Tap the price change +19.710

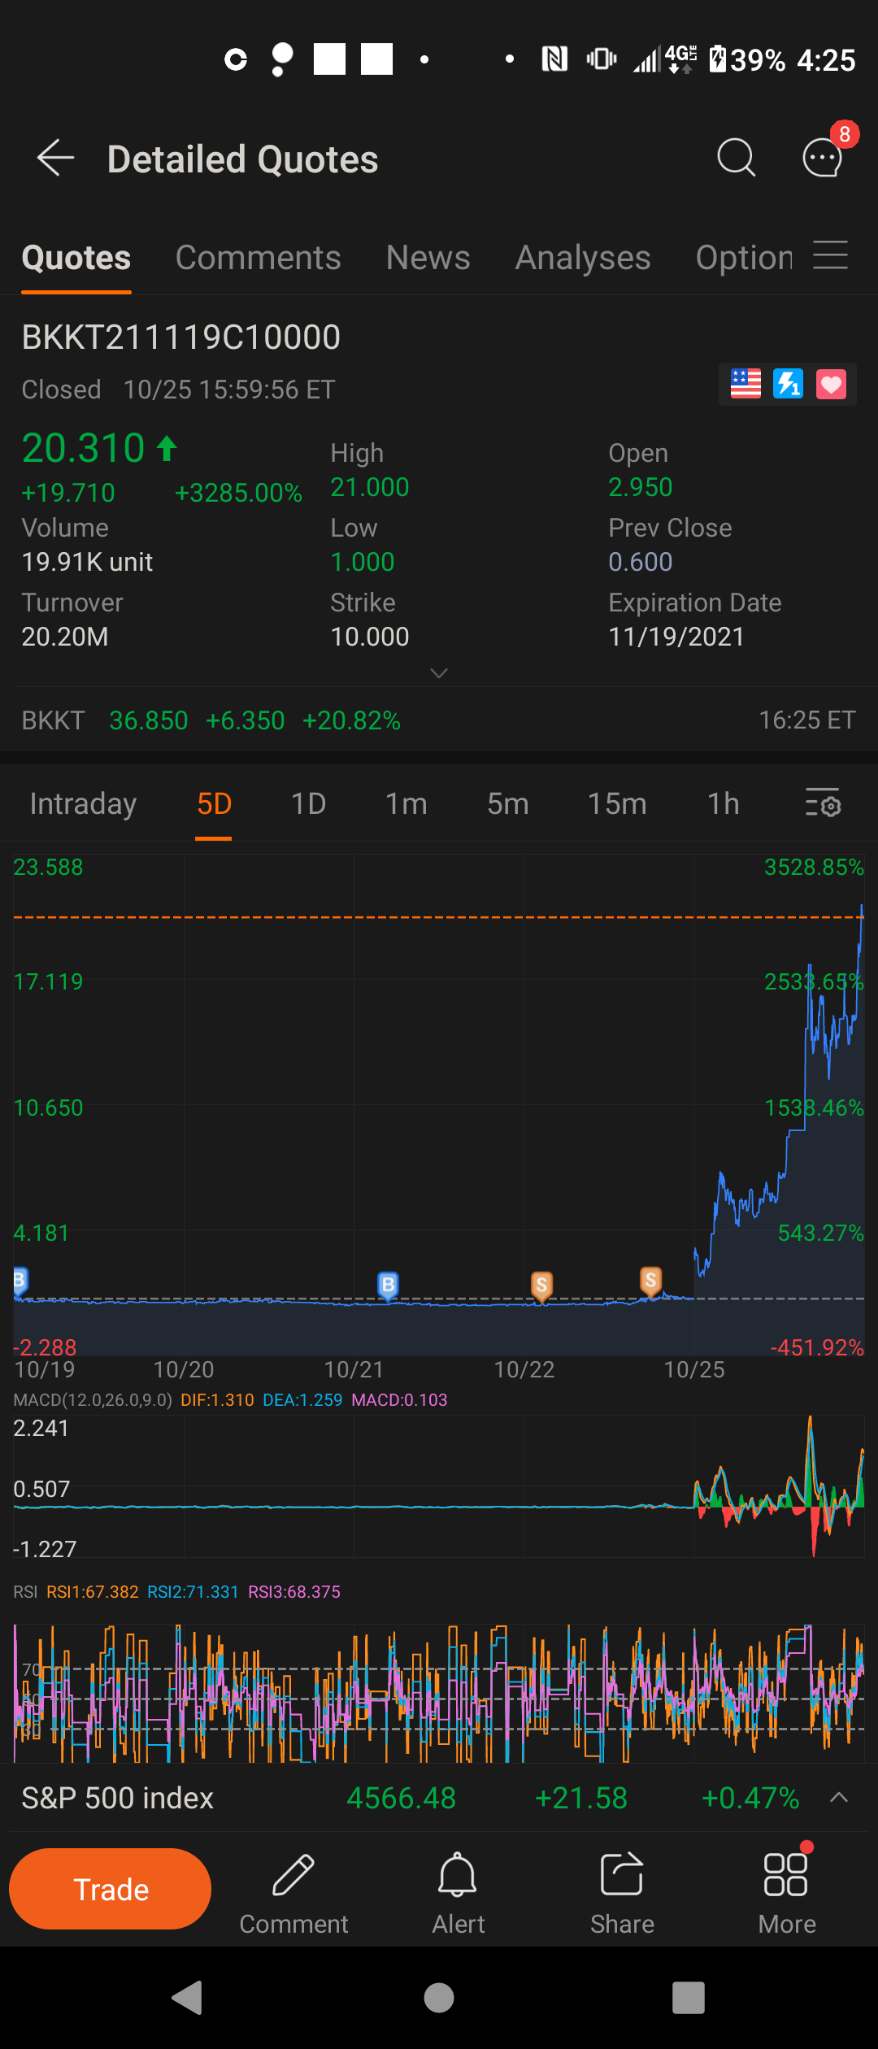click(68, 493)
